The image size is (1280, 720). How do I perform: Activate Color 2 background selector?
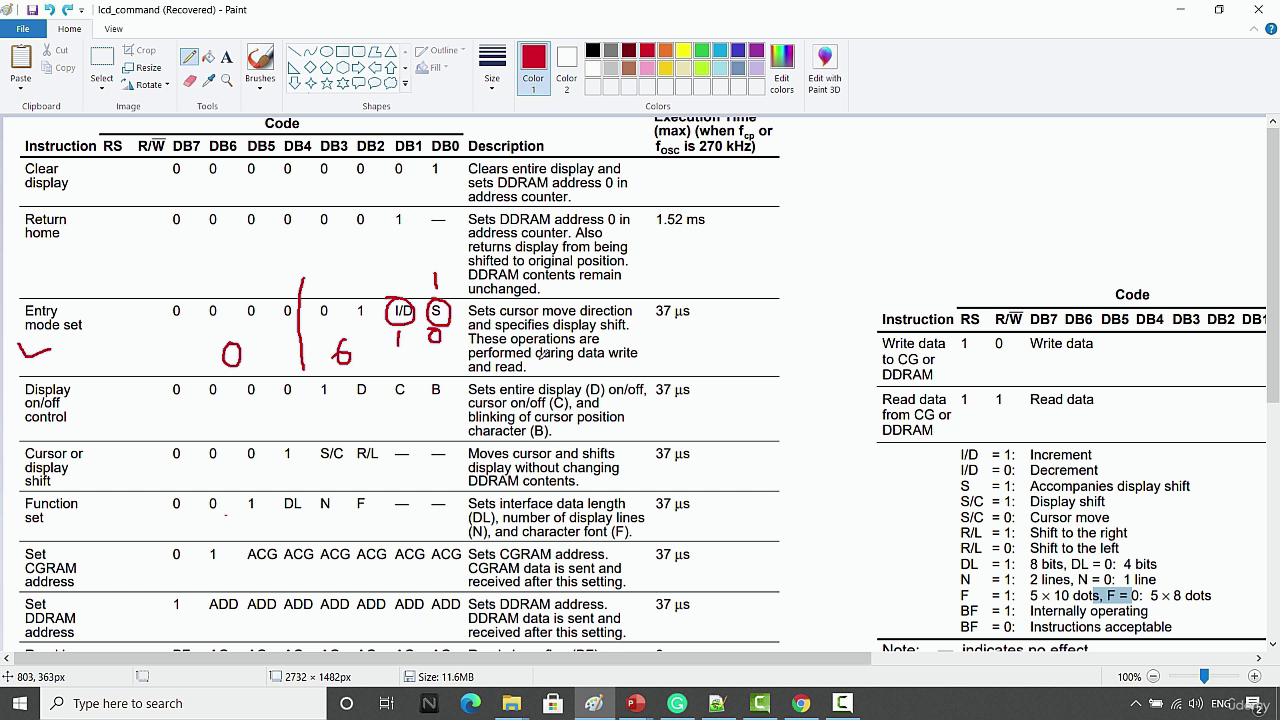(567, 70)
